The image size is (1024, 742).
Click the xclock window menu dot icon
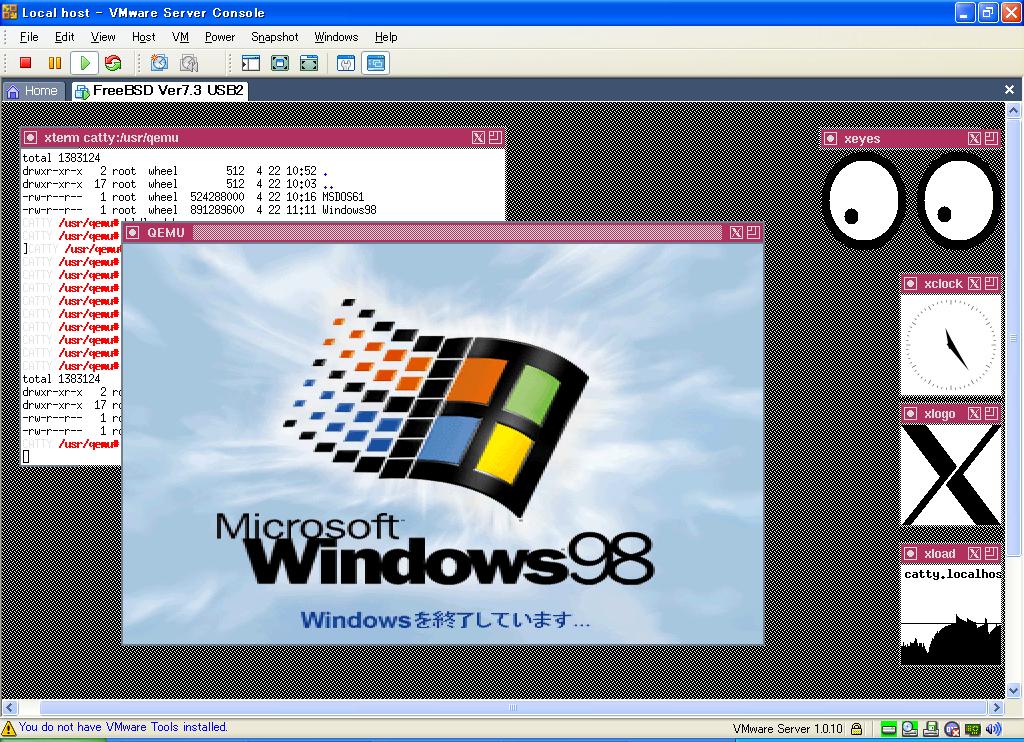tap(910, 283)
